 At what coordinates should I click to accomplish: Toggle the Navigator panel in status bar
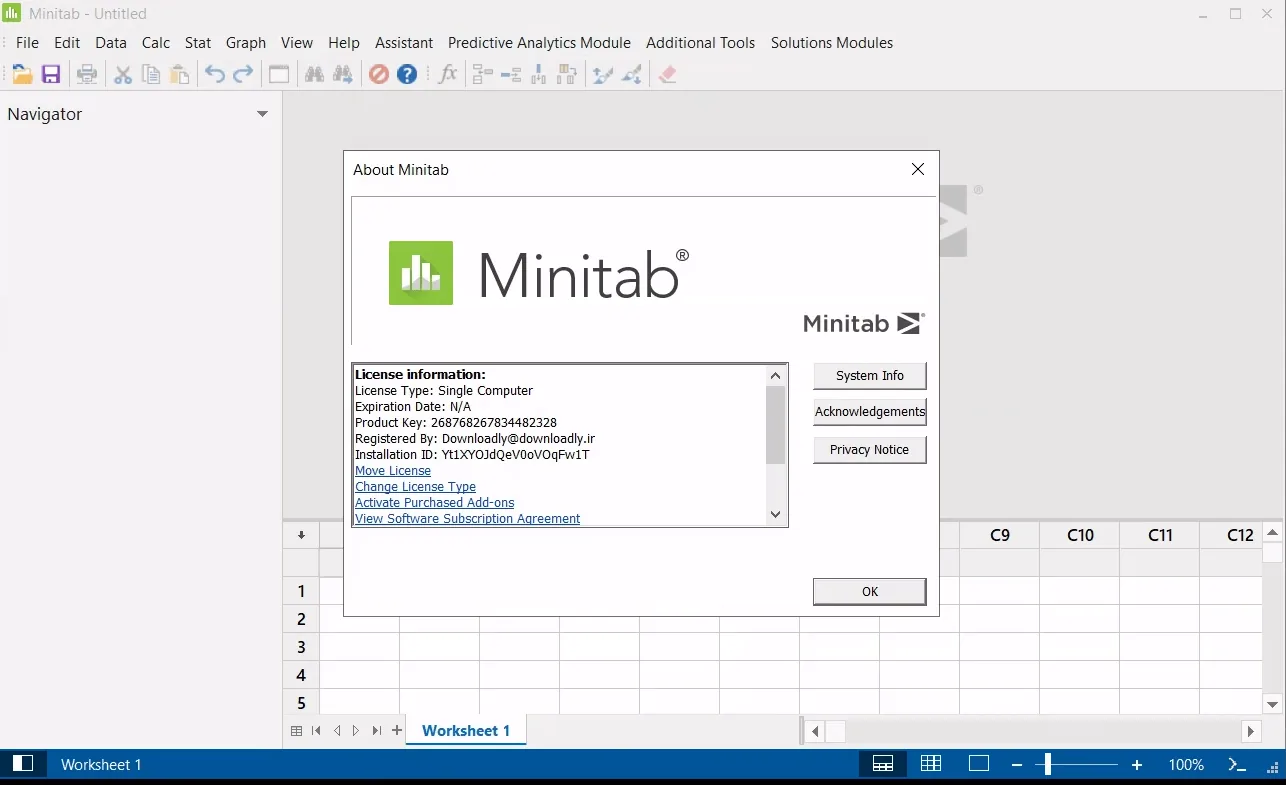coord(23,764)
